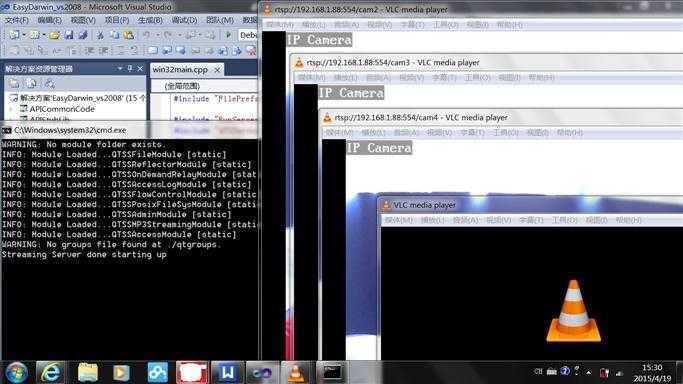The image size is (683, 384).
Task: Click the Properties icon in Solution Explorer toolbar
Action: point(14,83)
